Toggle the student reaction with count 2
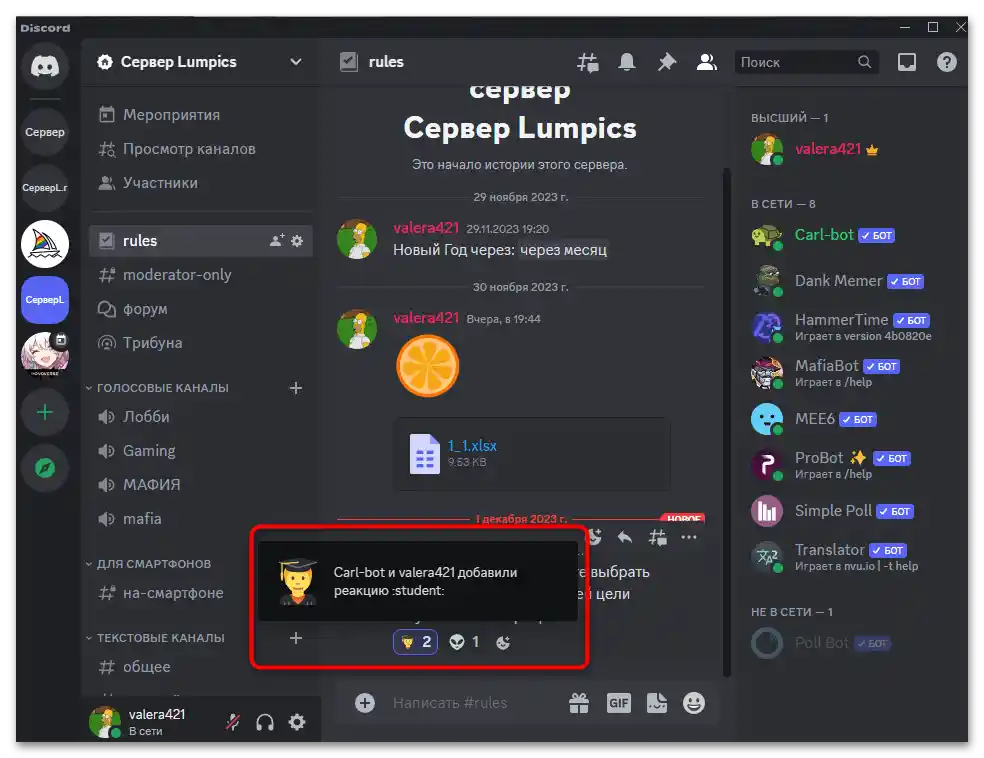The height and width of the screenshot is (758, 984). point(415,642)
